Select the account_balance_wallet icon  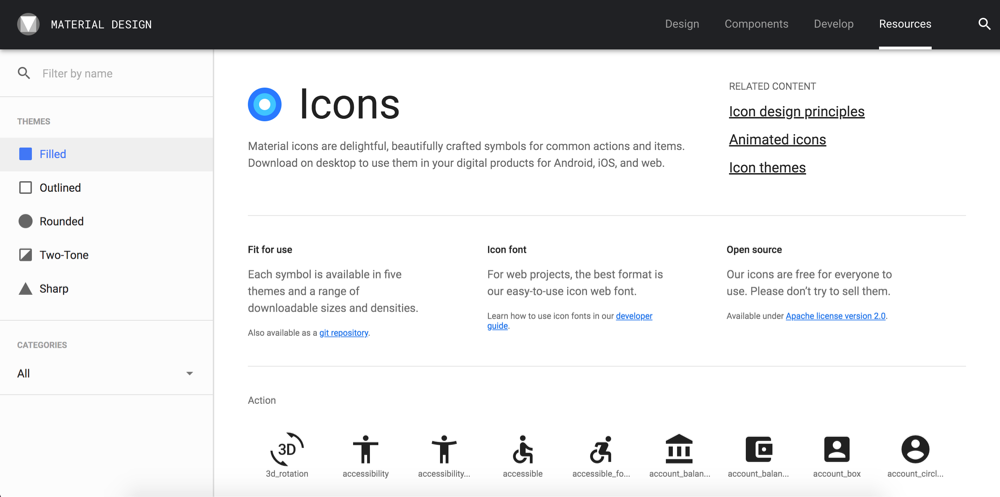tap(758, 449)
